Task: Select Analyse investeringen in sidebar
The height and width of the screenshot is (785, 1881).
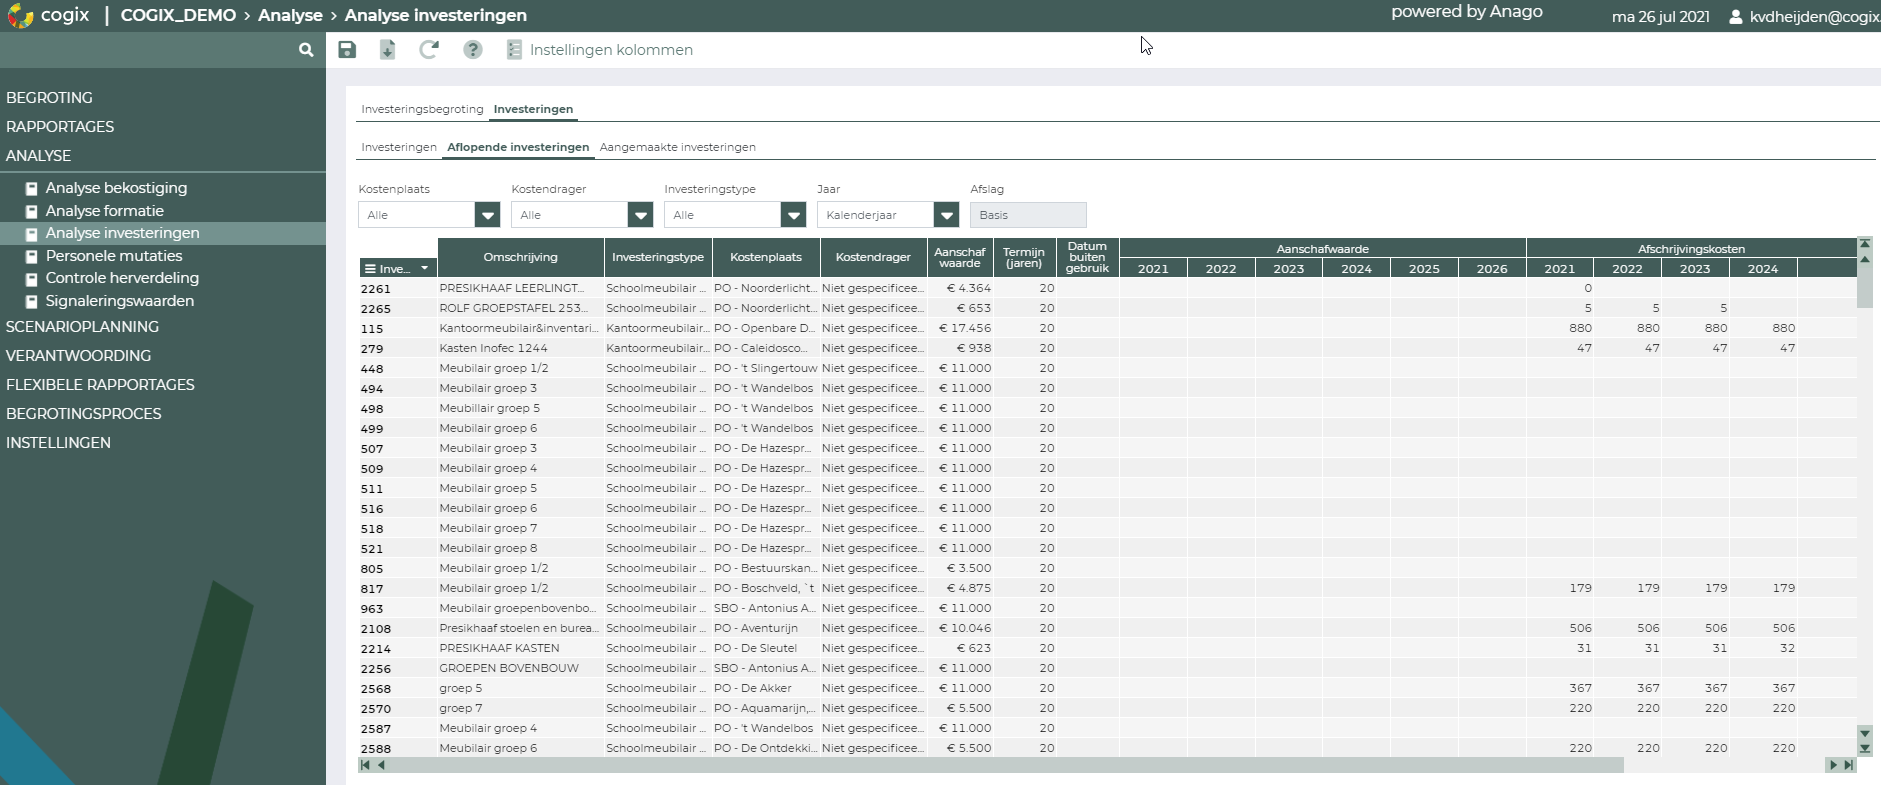Action: 122,233
